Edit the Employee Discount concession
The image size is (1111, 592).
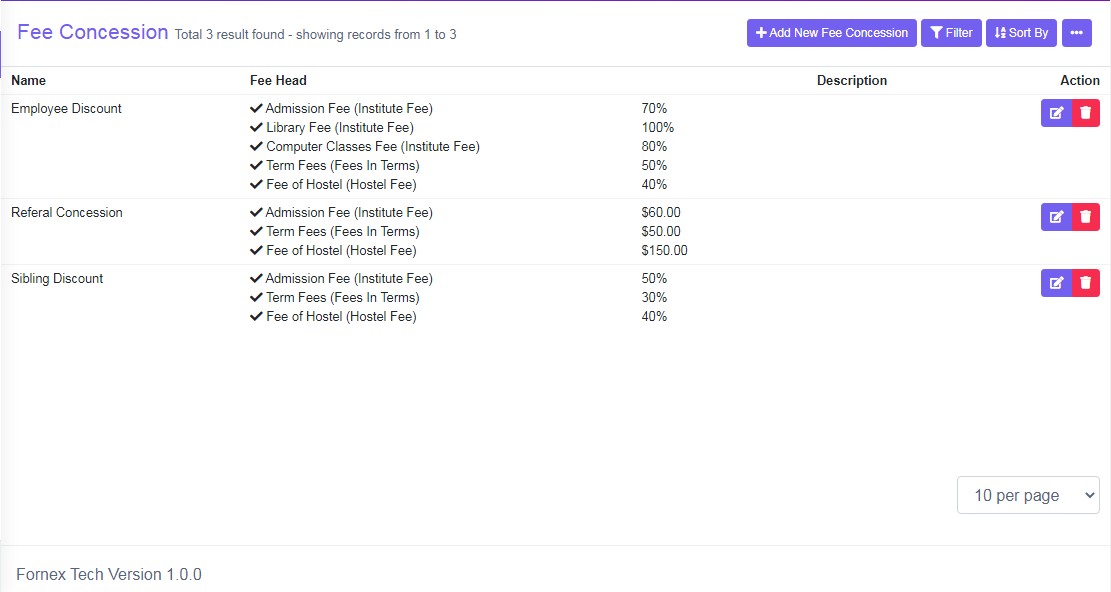(1056, 113)
